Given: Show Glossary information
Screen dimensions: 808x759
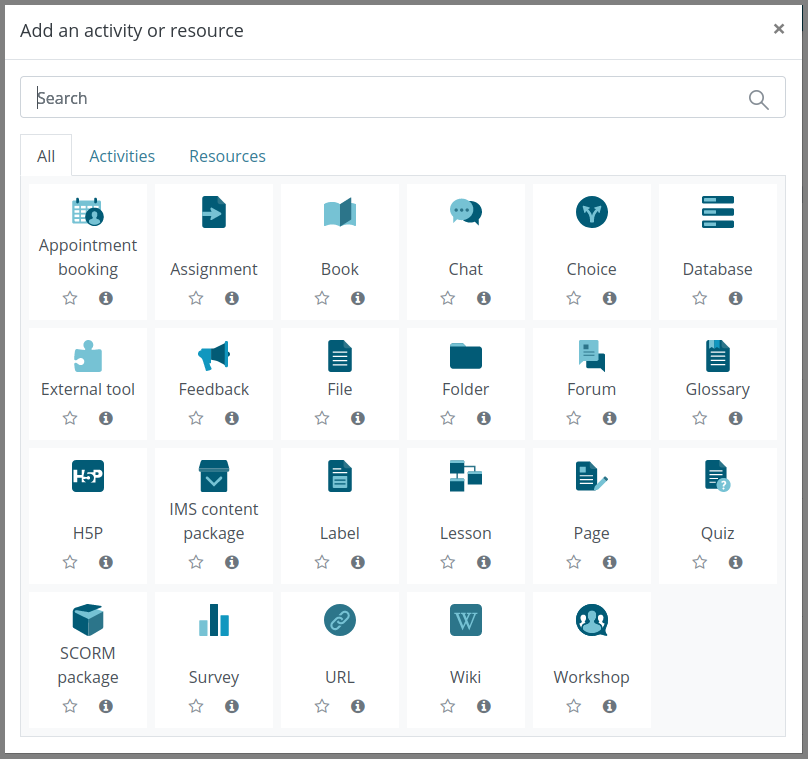Looking at the screenshot, I should (735, 418).
